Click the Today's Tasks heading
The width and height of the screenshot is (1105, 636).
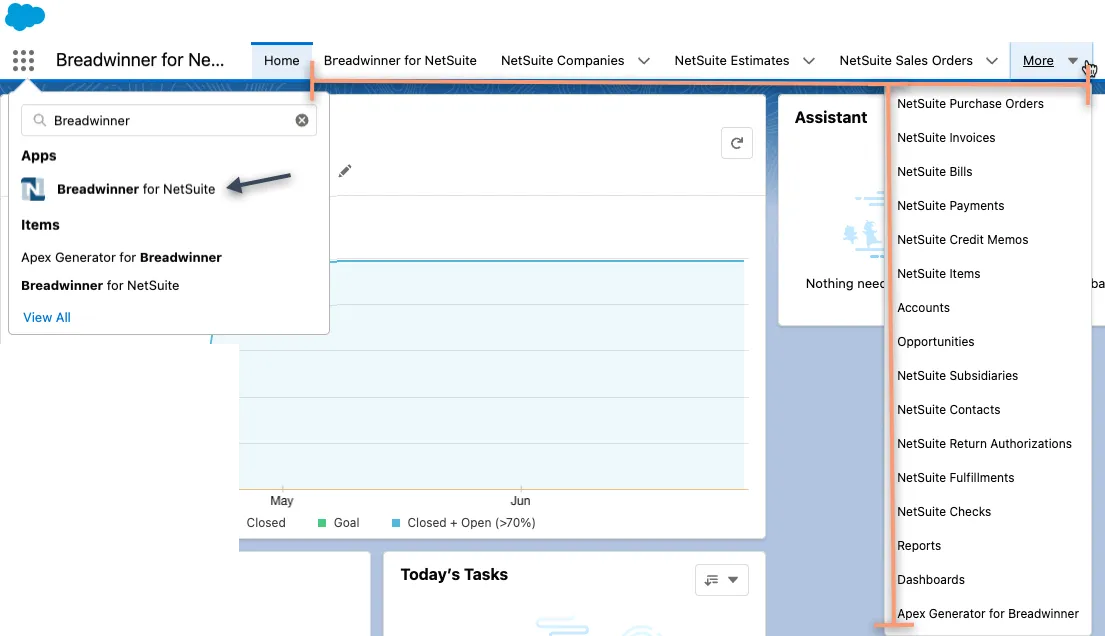pyautogui.click(x=454, y=575)
